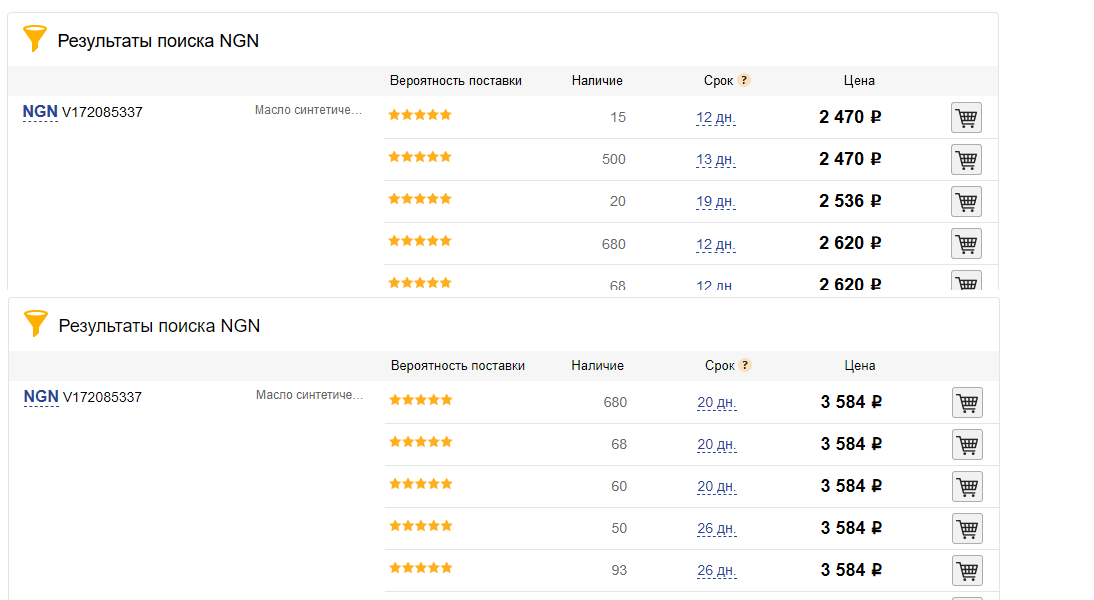Image resolution: width=1094 pixels, height=600 pixels.
Task: Click the 26 дн. term for the 50-in-stock offer
Action: coord(717,528)
